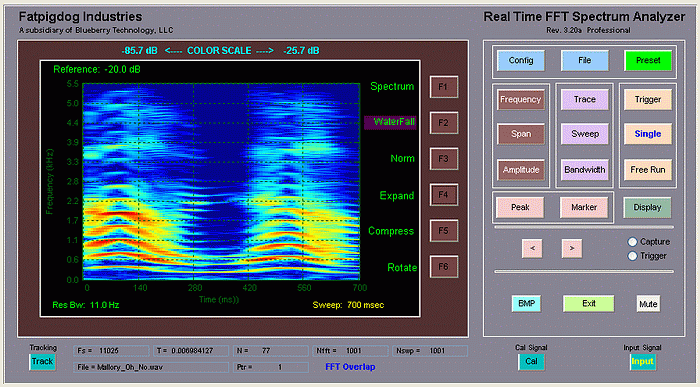Enable tracking with the Track button
Screen dimensions: 700x387
(x=42, y=362)
